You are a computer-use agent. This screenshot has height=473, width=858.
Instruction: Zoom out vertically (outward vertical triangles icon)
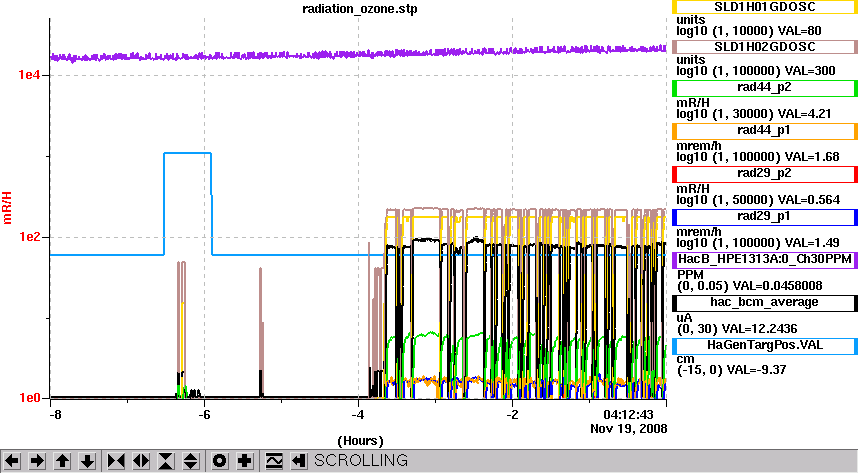point(190,461)
